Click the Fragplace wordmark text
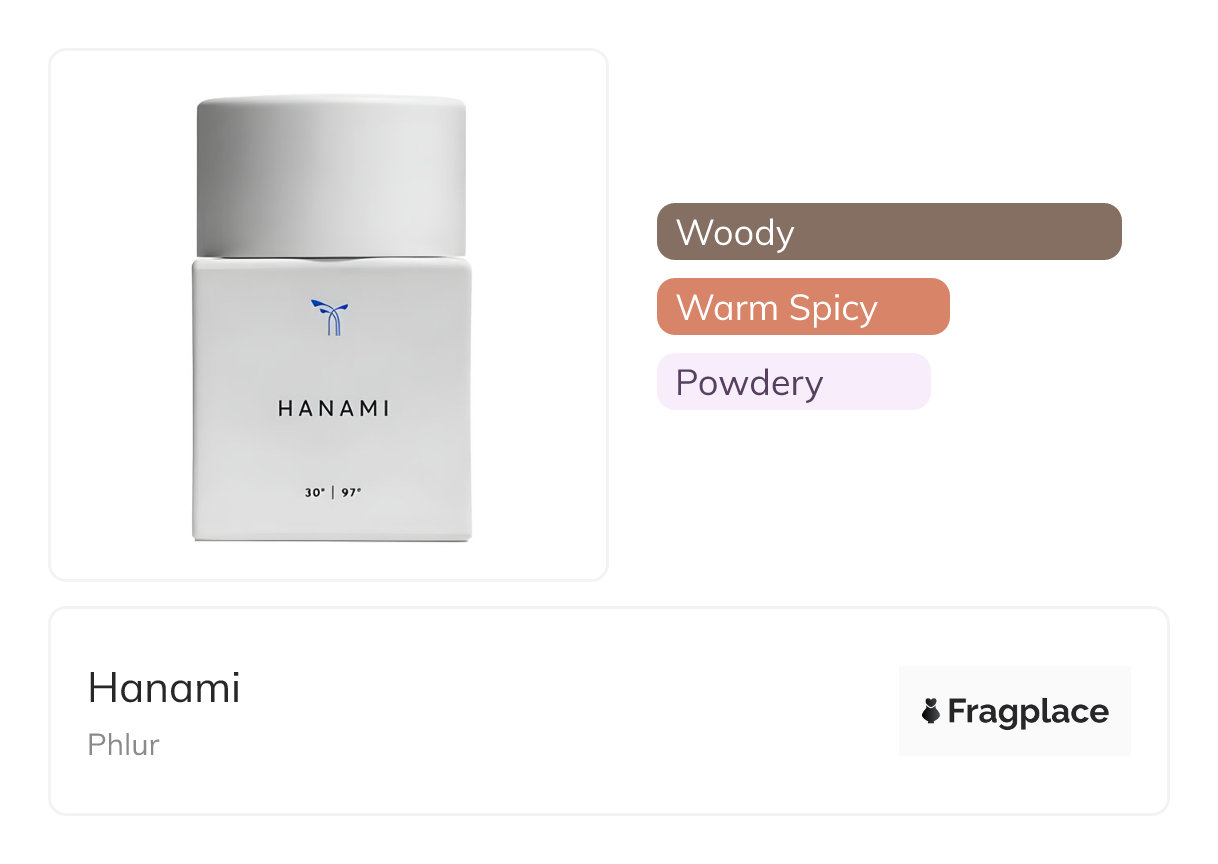The width and height of the screenshot is (1218, 864). (x=1028, y=711)
